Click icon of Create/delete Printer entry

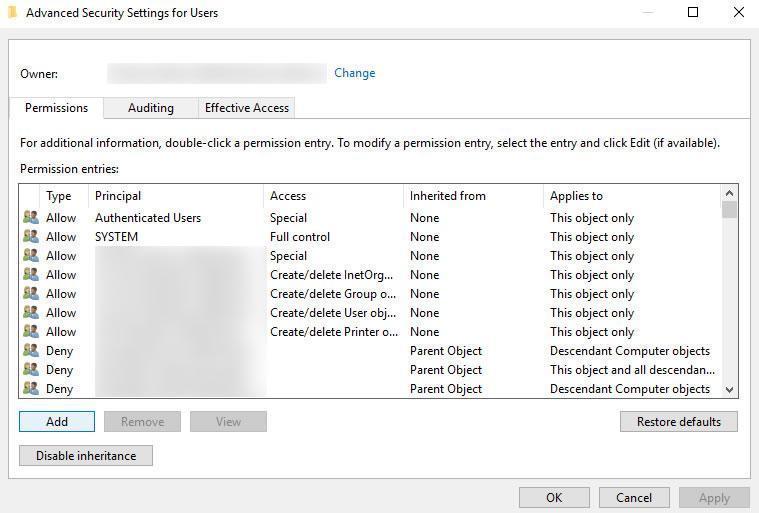pyautogui.click(x=30, y=332)
